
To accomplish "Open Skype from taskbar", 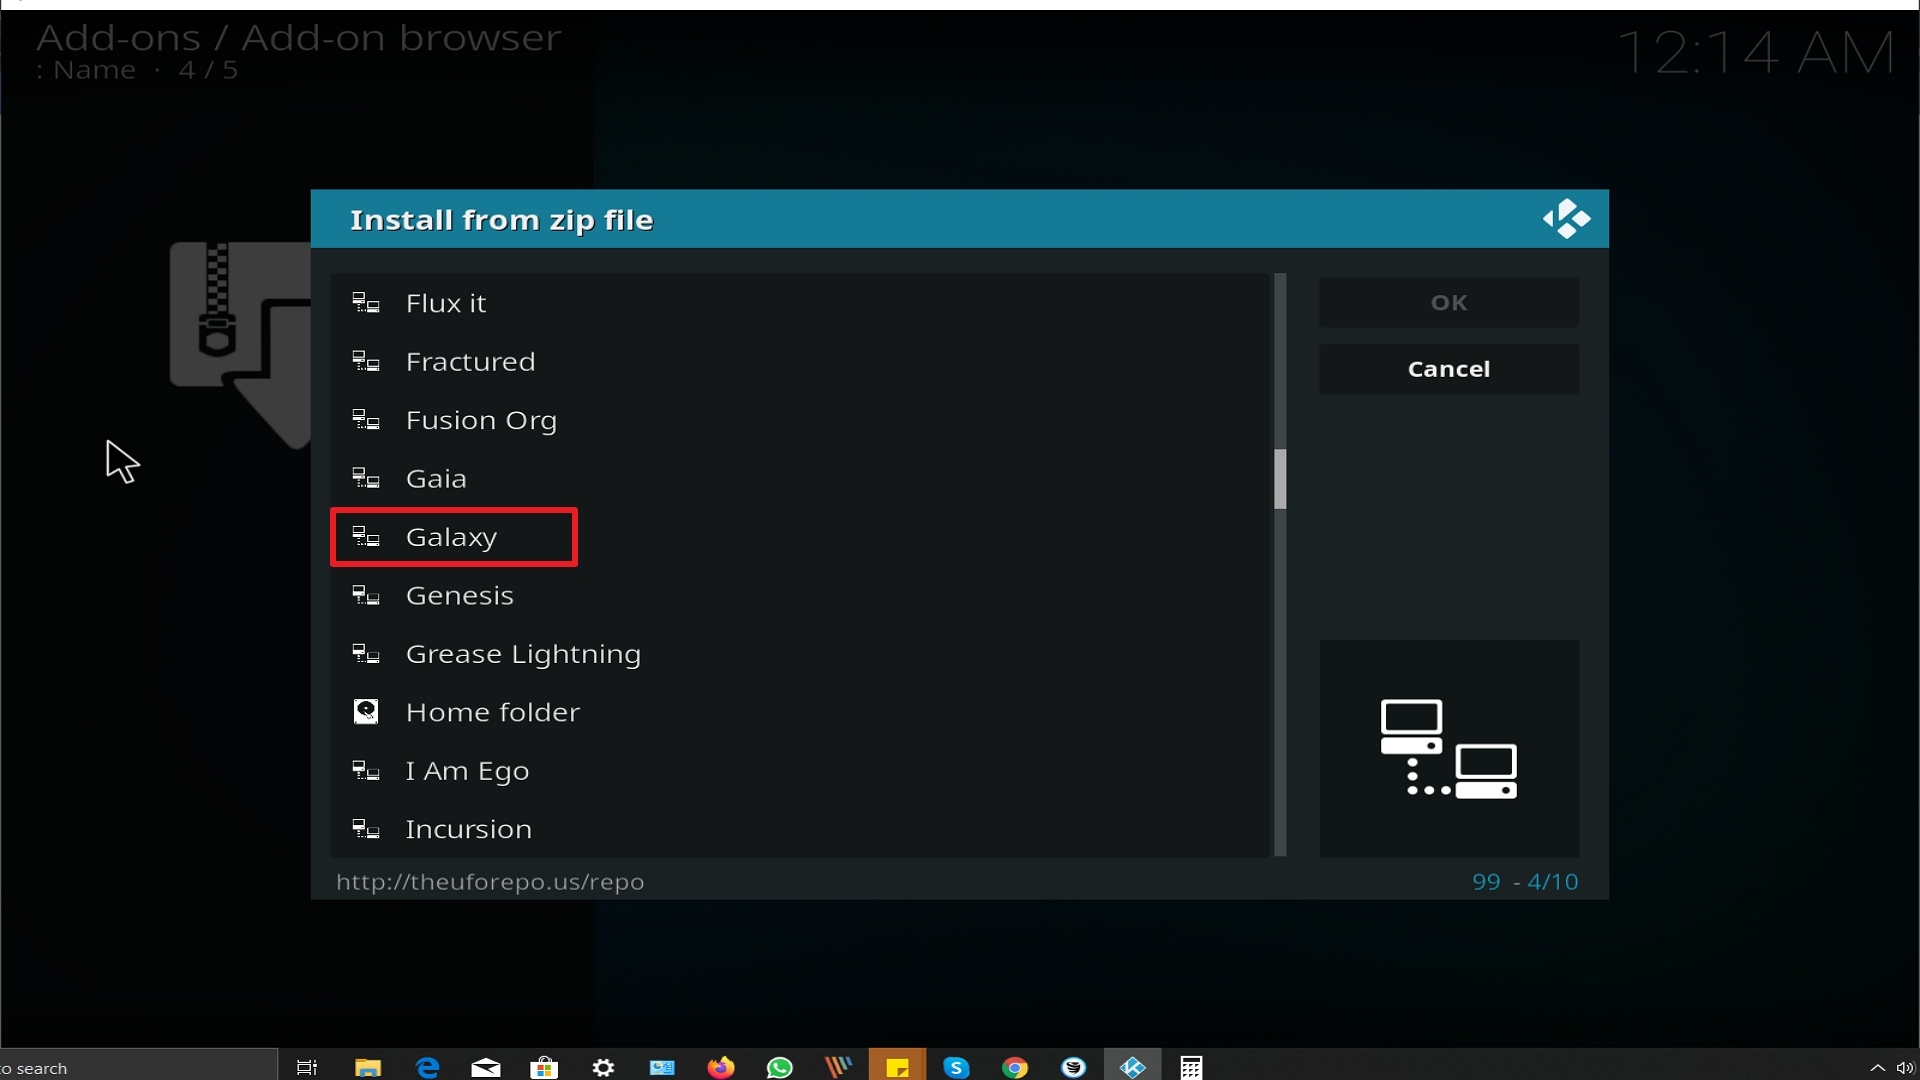I will pyautogui.click(x=956, y=1067).
